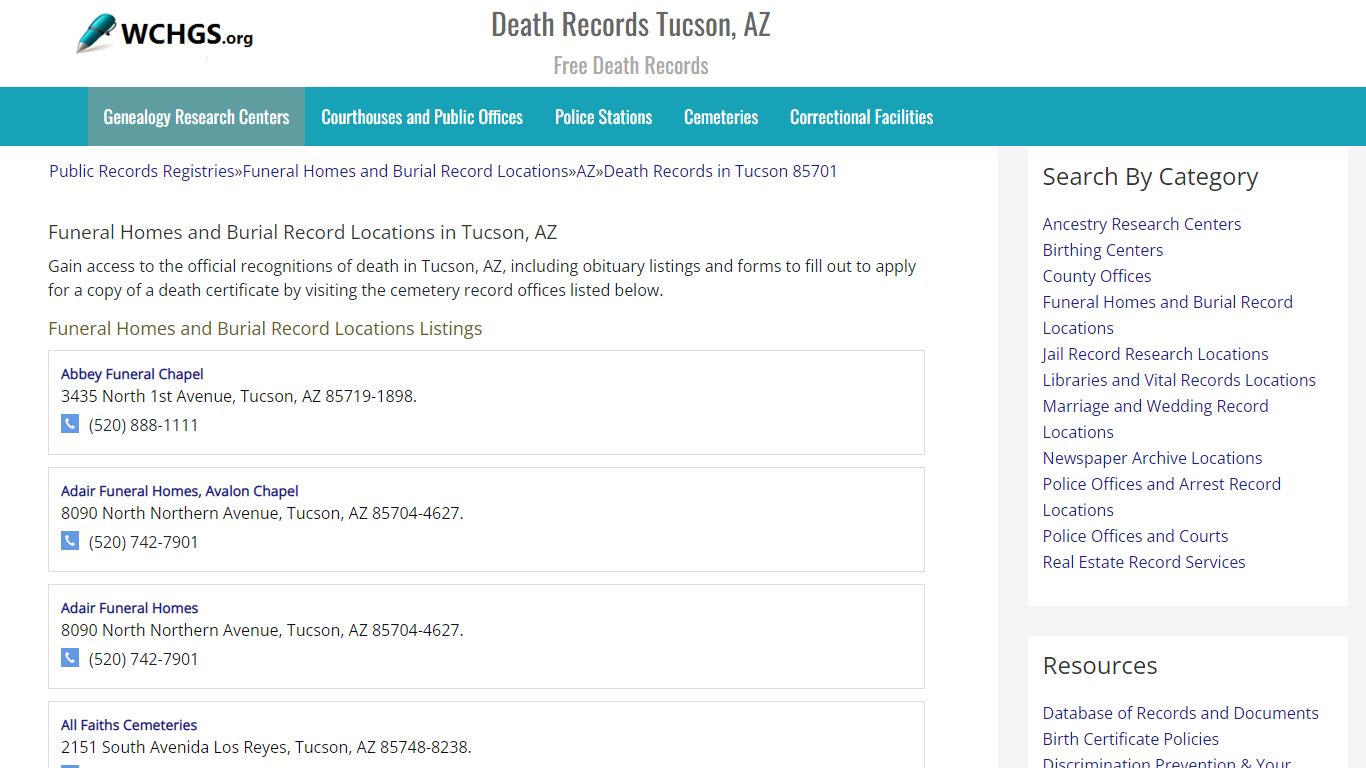Open Newspaper Archive Locations category
Viewport: 1366px width, 768px height.
click(x=1152, y=458)
